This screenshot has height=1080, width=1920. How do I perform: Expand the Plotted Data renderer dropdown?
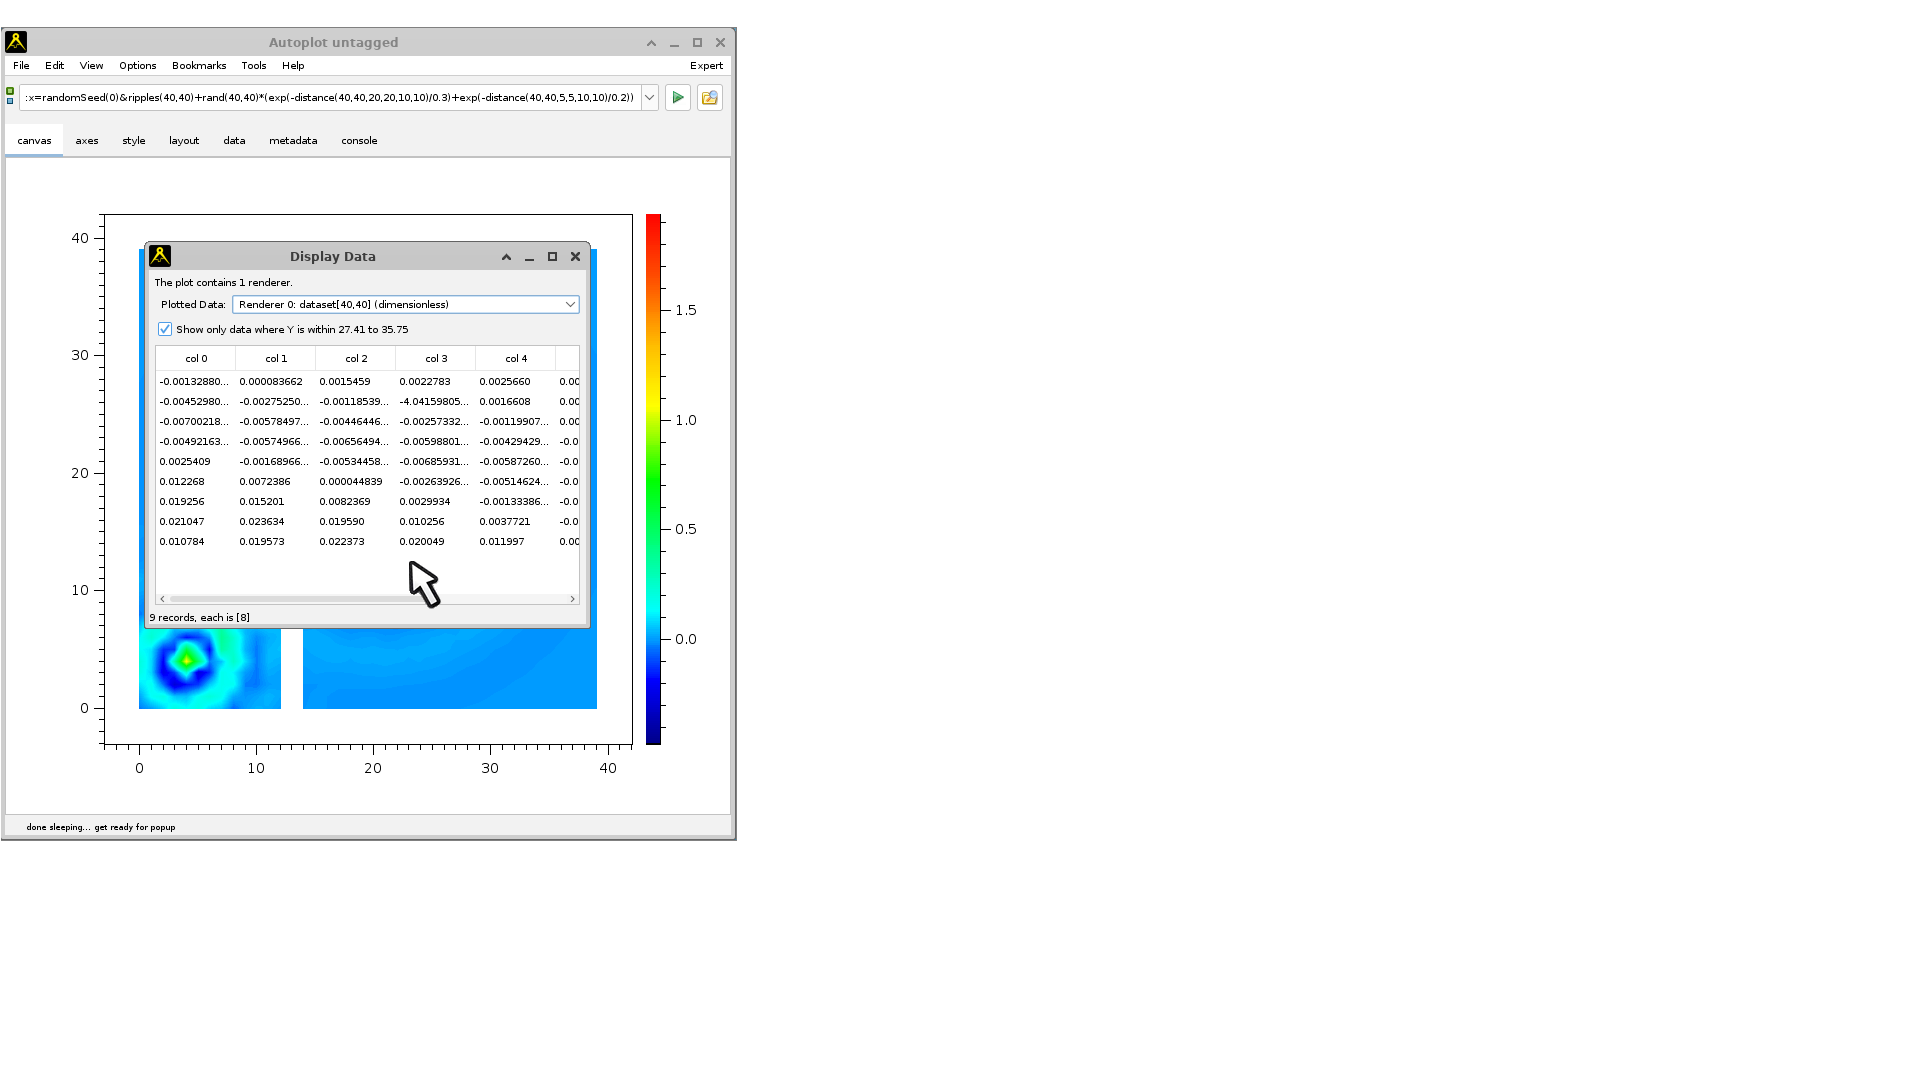pos(570,305)
